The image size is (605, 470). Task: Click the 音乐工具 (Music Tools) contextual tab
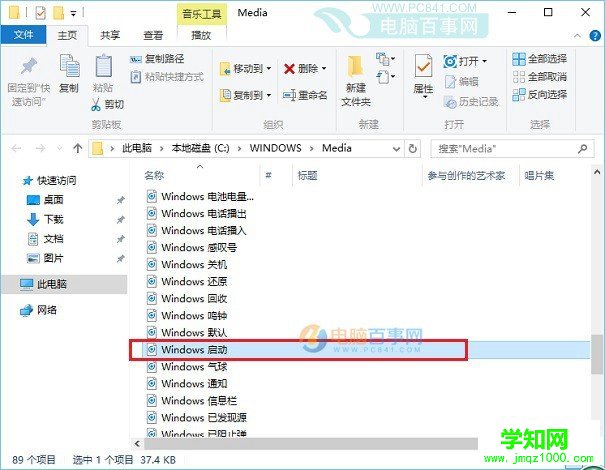(202, 14)
